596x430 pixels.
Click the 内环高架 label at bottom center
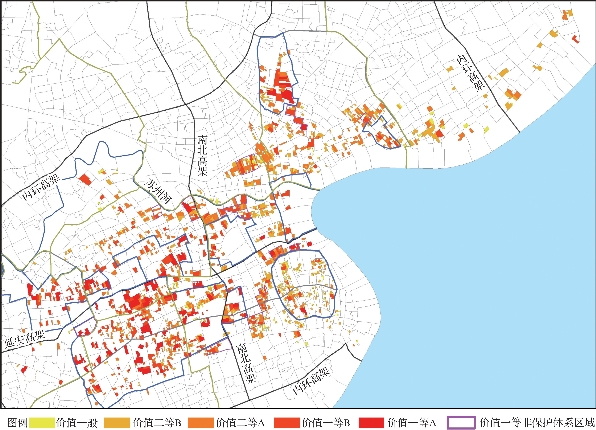(x=311, y=381)
